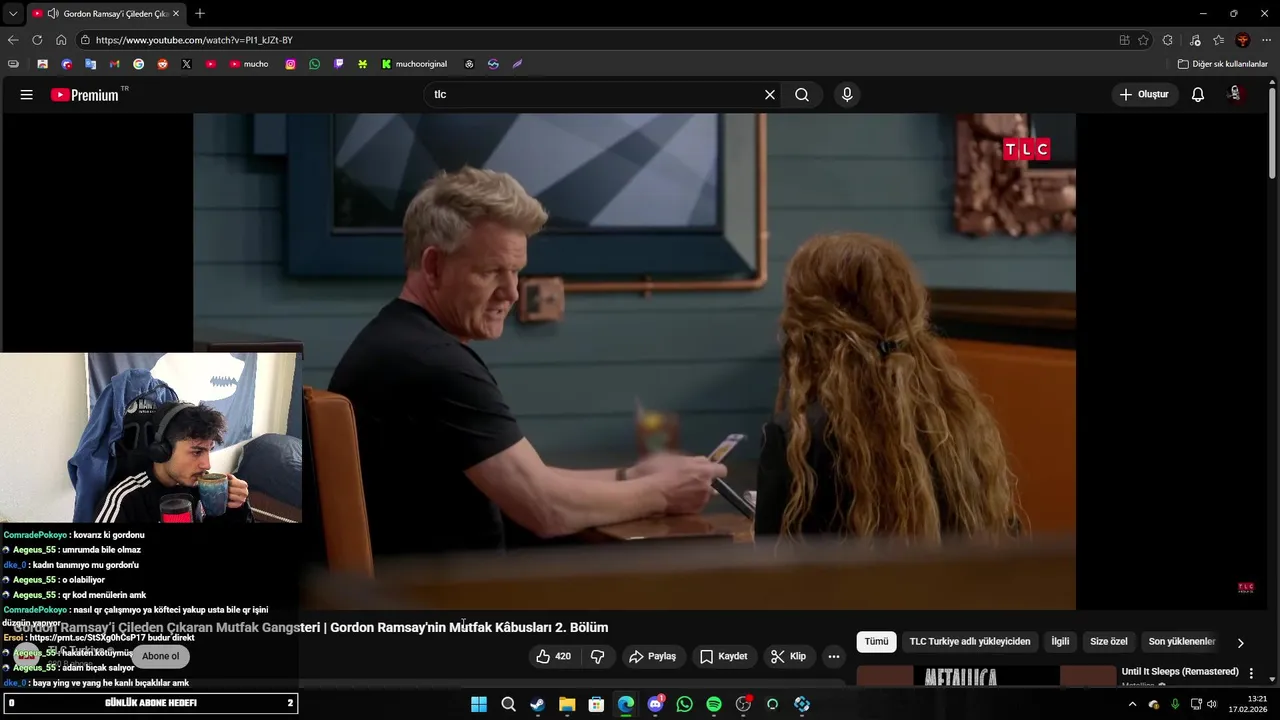Screen dimensions: 1280x720
Task: Open browser home page icon
Action: point(61,40)
